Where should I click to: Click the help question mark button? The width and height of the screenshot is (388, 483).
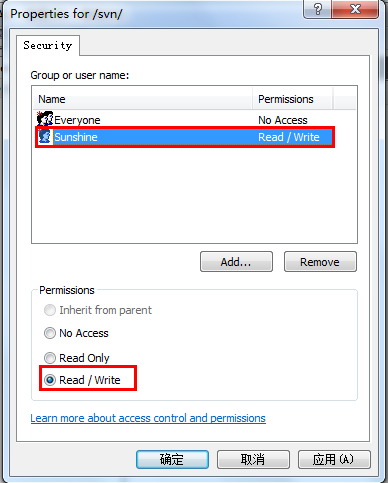[318, 9]
